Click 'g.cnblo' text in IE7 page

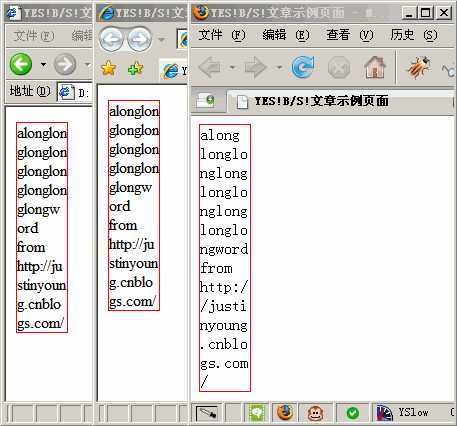point(131,283)
